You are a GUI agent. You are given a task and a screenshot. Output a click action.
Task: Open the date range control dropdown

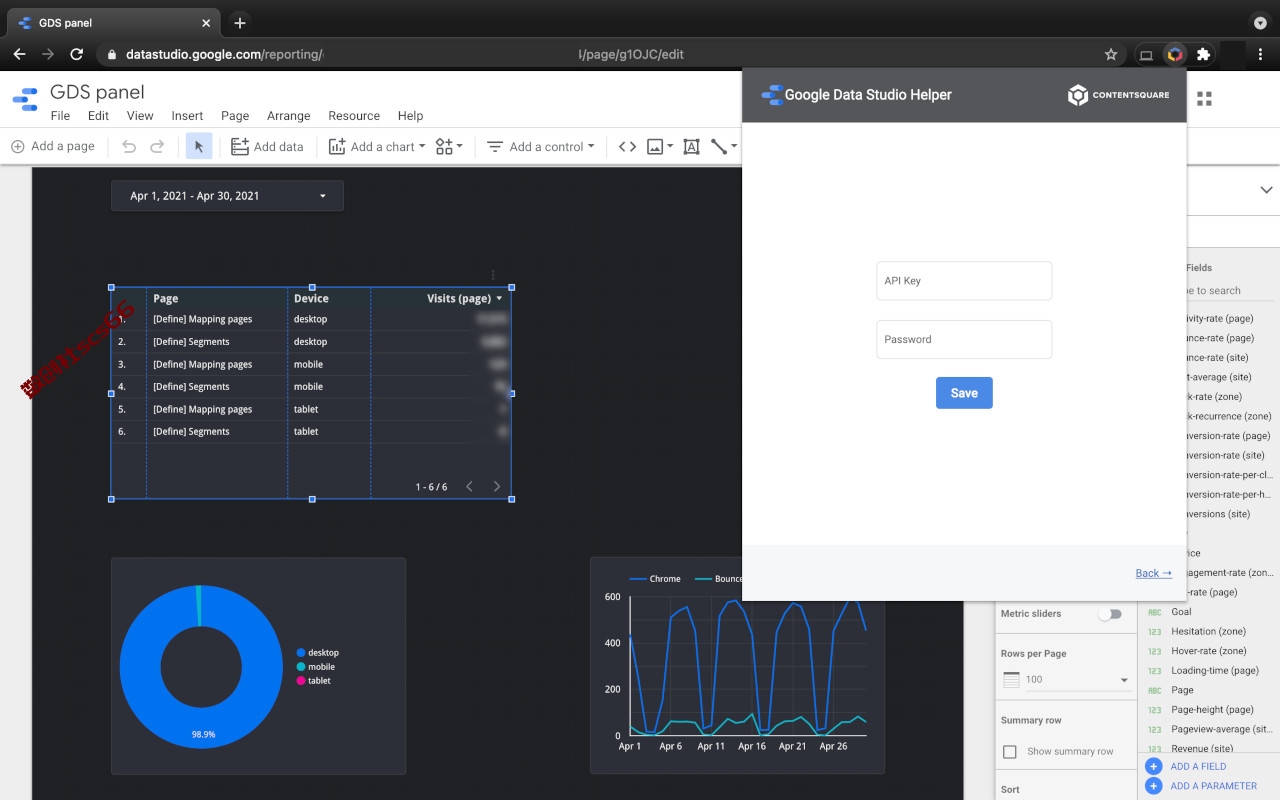pos(227,196)
